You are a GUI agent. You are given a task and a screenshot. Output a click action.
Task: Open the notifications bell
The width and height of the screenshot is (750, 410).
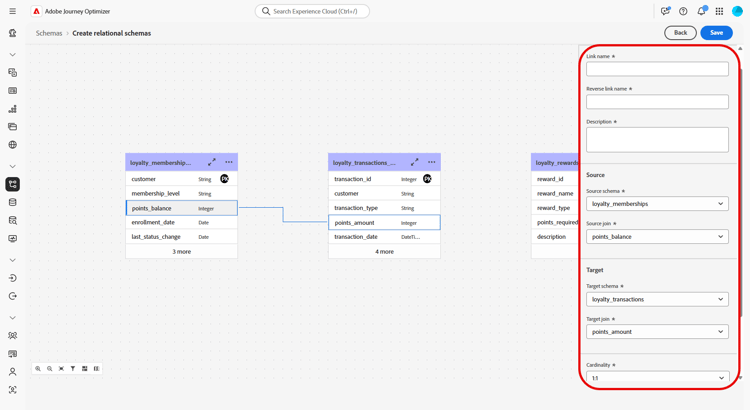[701, 11]
